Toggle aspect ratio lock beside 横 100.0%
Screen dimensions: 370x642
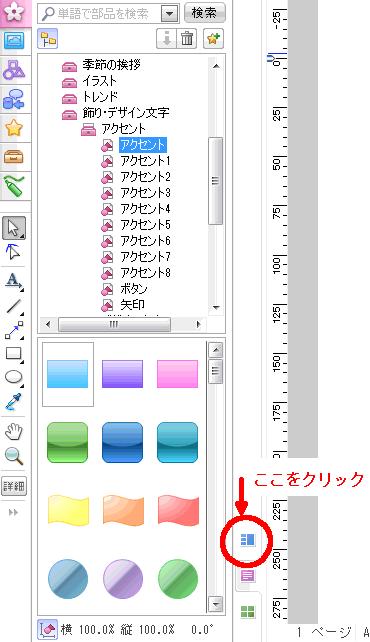tap(47, 629)
